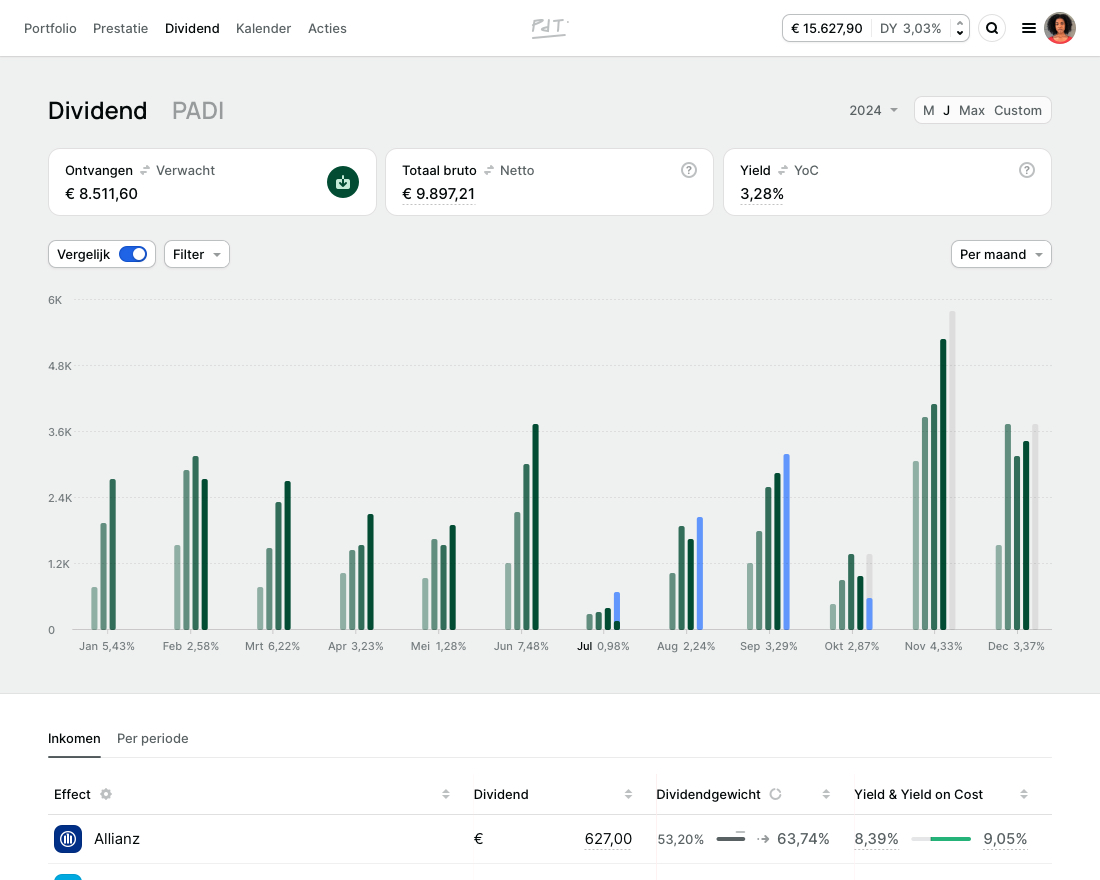Open the user profile avatar
The height and width of the screenshot is (880, 1100).
(1060, 28)
